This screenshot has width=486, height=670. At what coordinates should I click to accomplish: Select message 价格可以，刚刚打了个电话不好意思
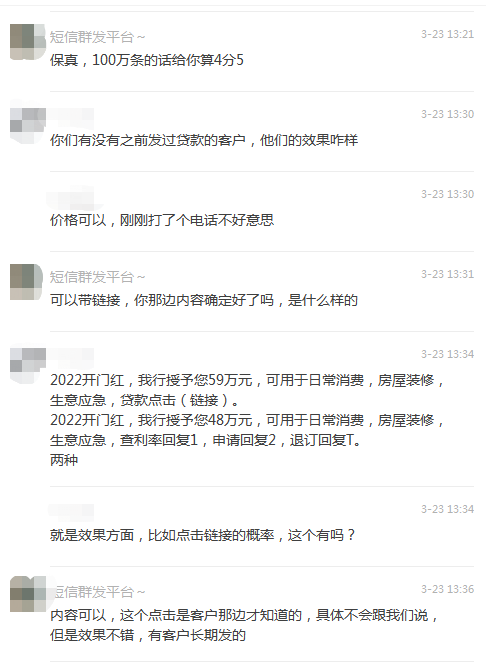coord(162,220)
